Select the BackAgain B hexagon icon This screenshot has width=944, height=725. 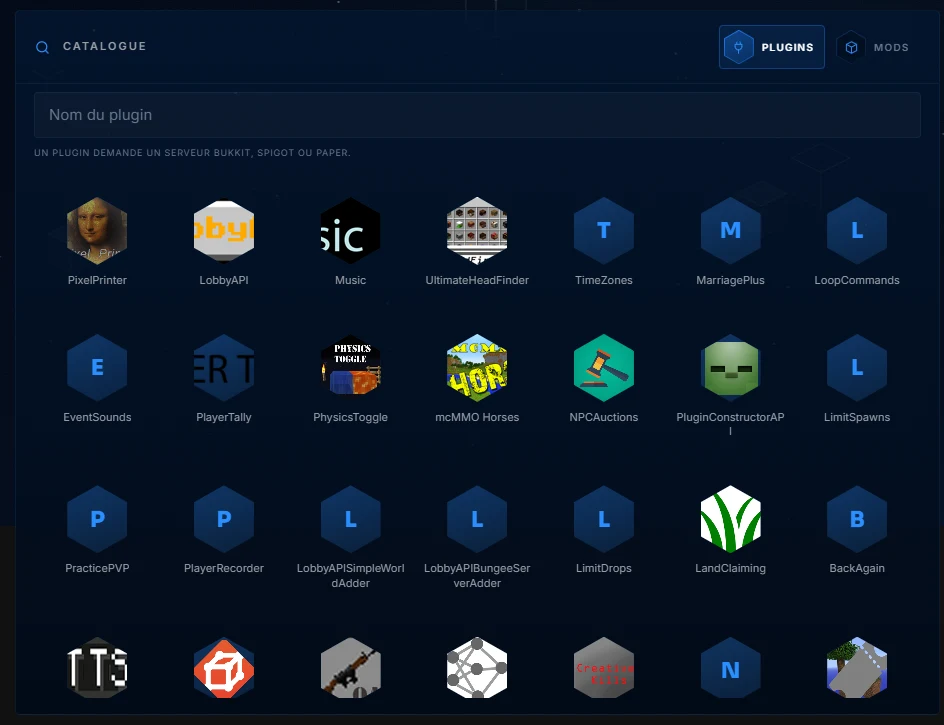[x=857, y=519]
